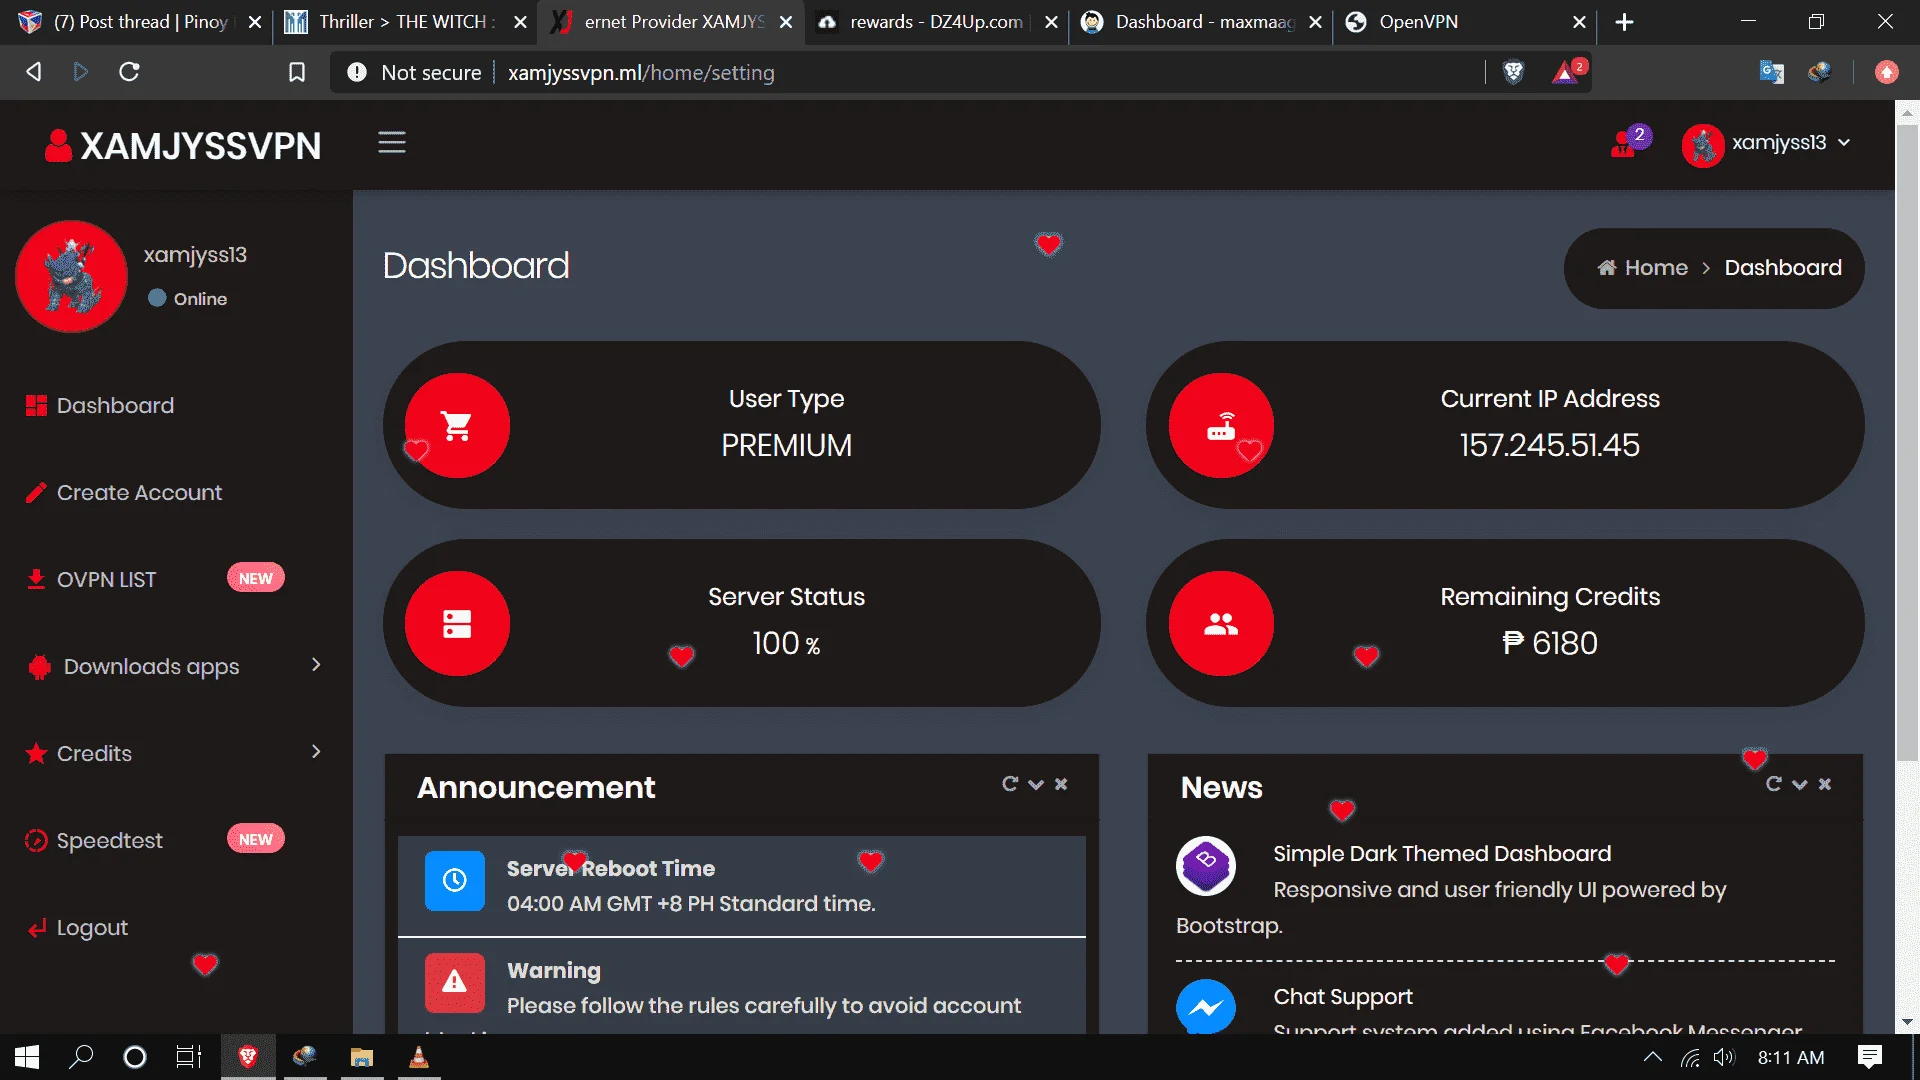
Task: Click the hamburger menu toggle icon
Action: (391, 143)
